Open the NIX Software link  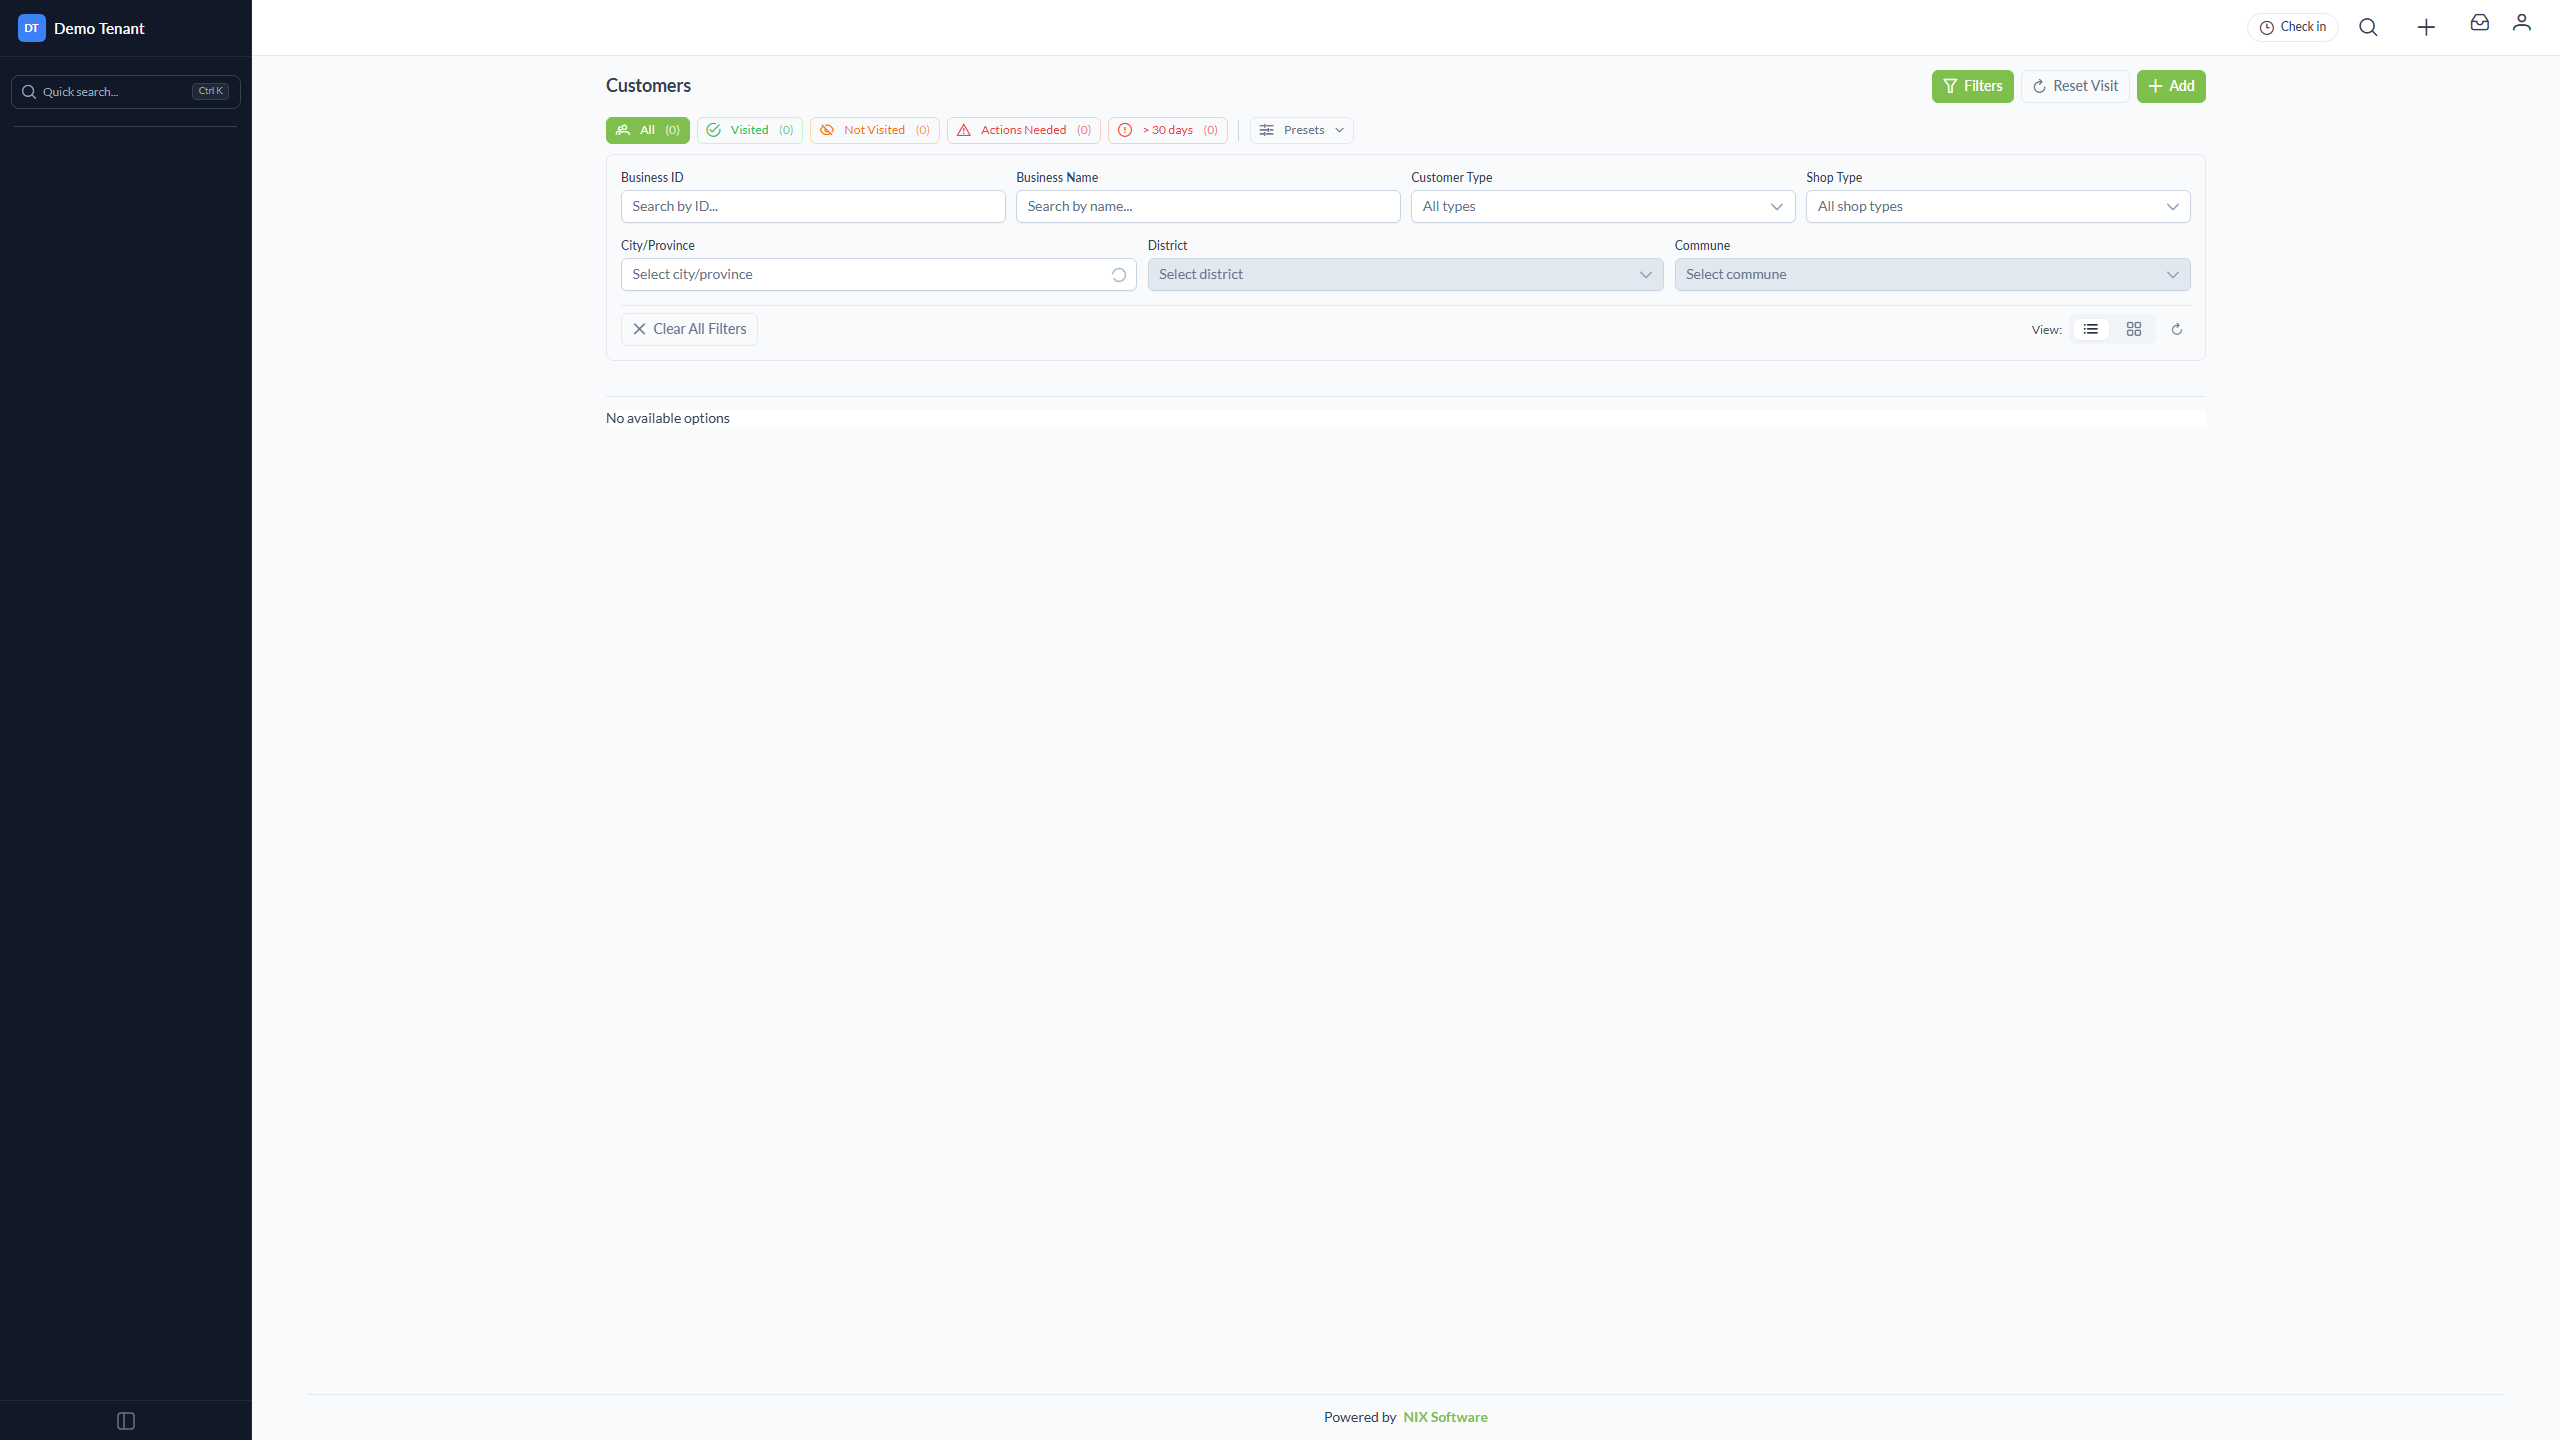pos(1445,1417)
